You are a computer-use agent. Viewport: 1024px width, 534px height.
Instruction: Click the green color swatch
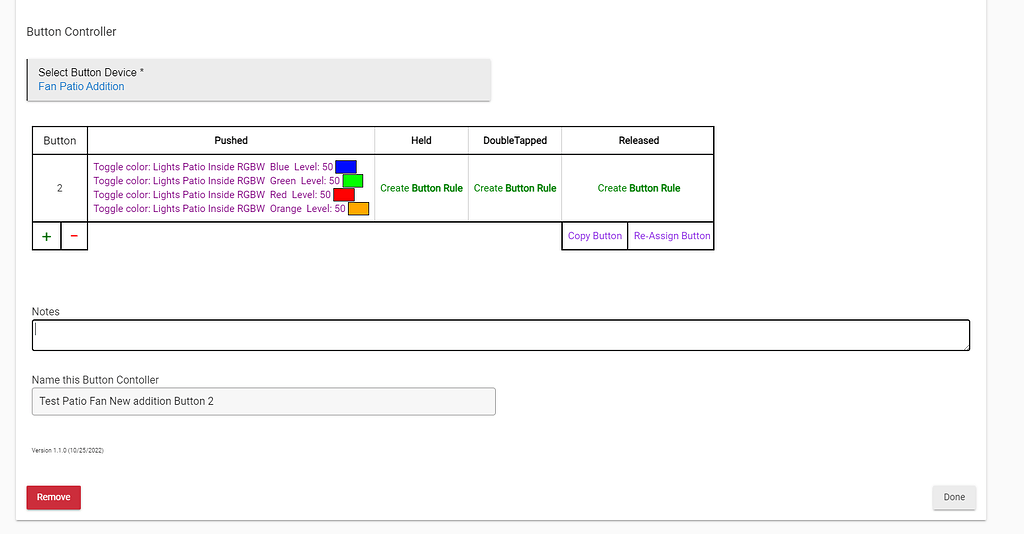[352, 181]
